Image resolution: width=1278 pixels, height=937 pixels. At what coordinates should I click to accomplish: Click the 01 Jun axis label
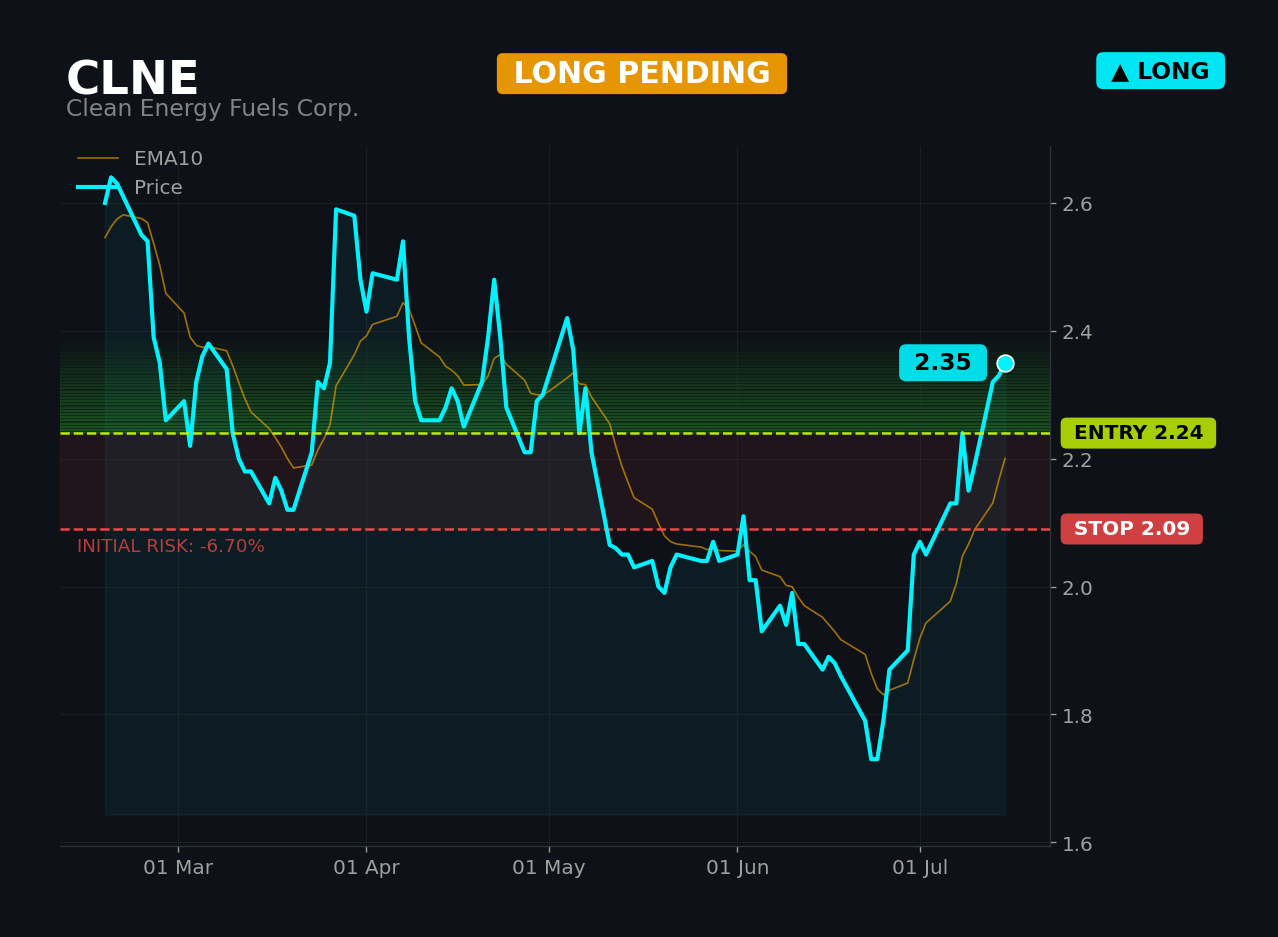[x=738, y=868]
